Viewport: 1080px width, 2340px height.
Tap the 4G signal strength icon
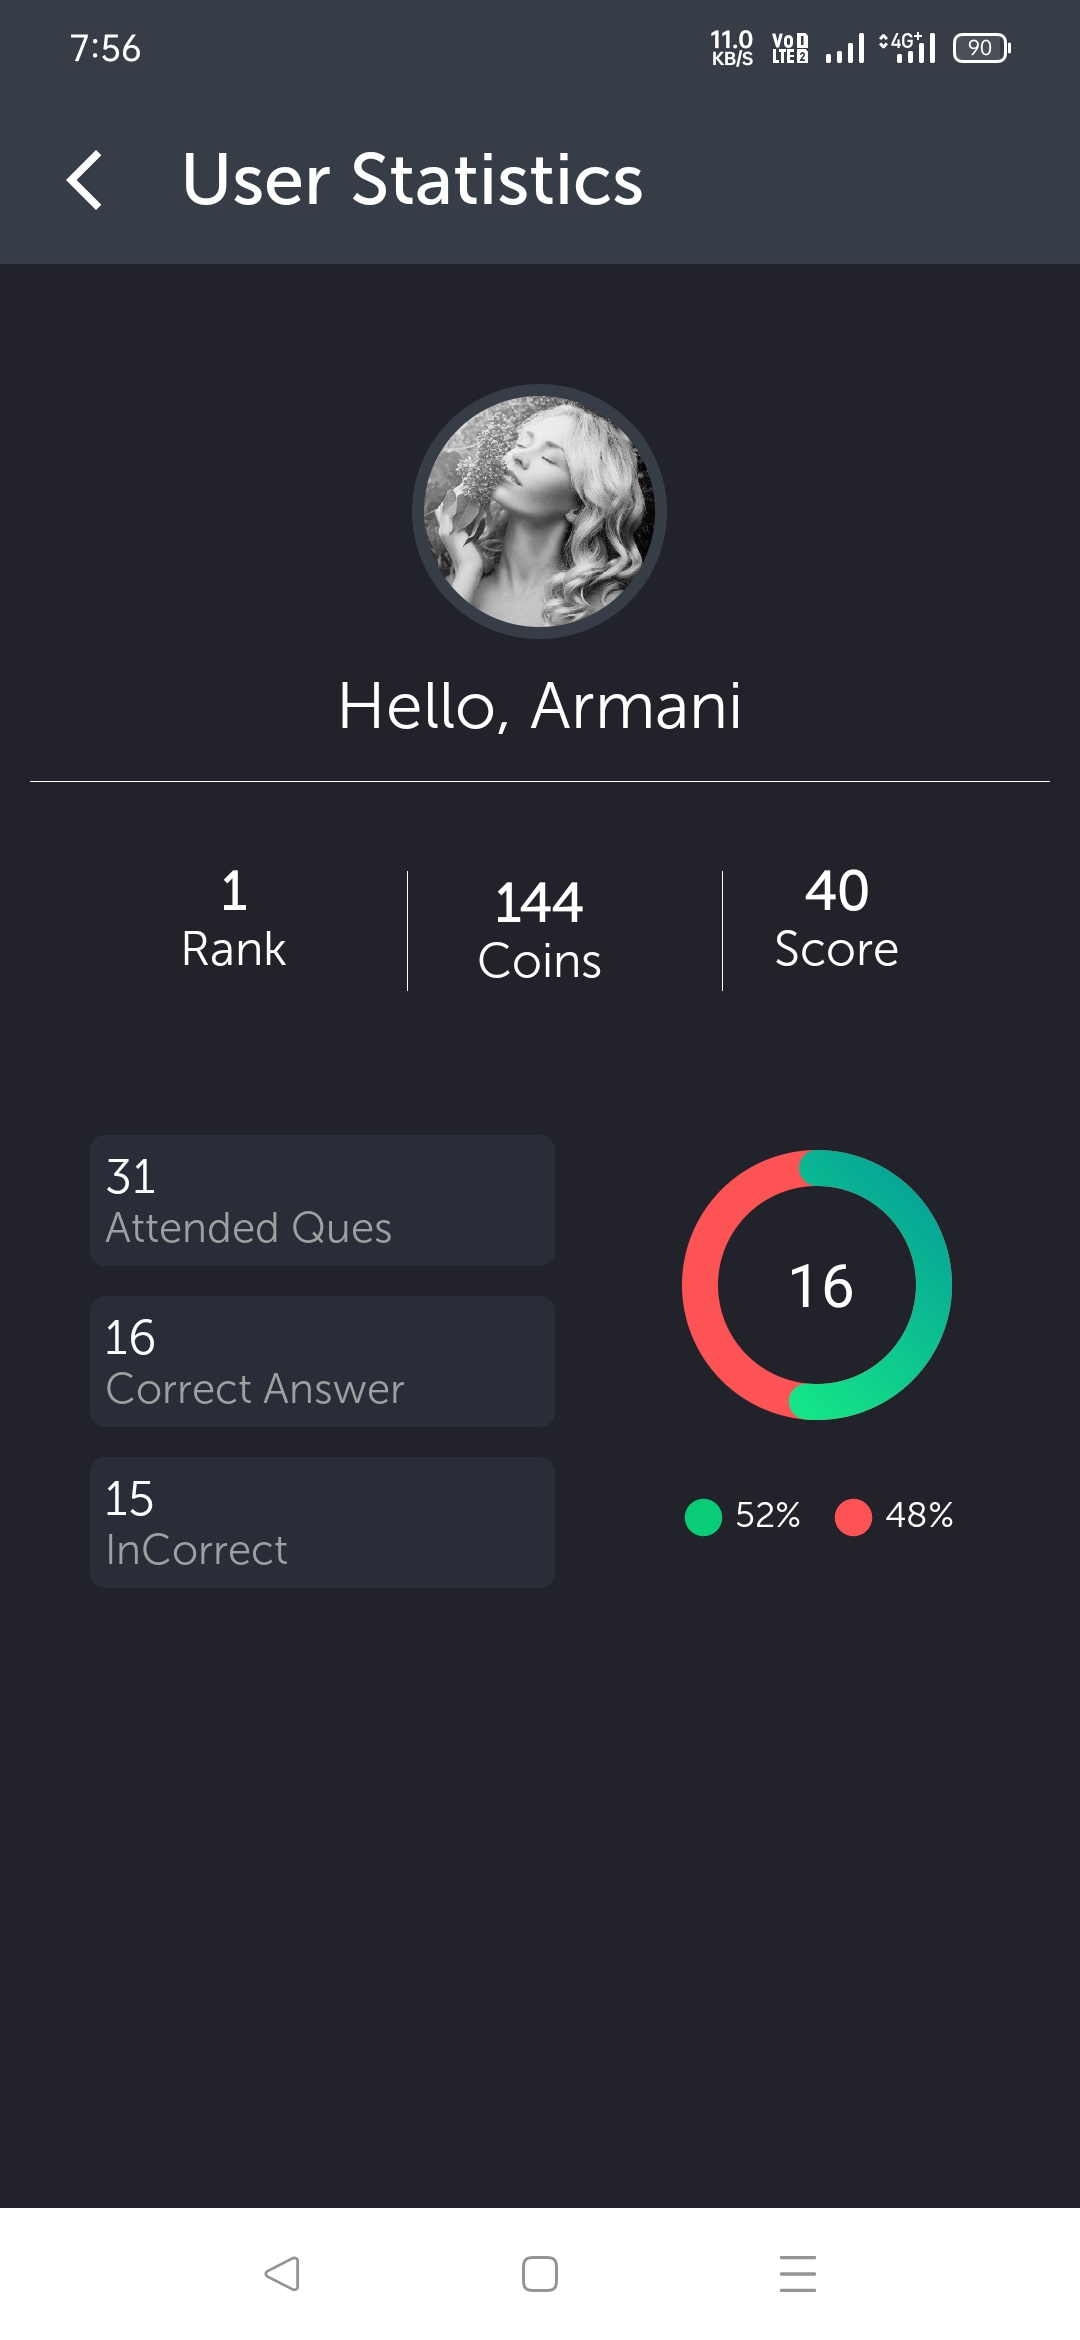[908, 47]
